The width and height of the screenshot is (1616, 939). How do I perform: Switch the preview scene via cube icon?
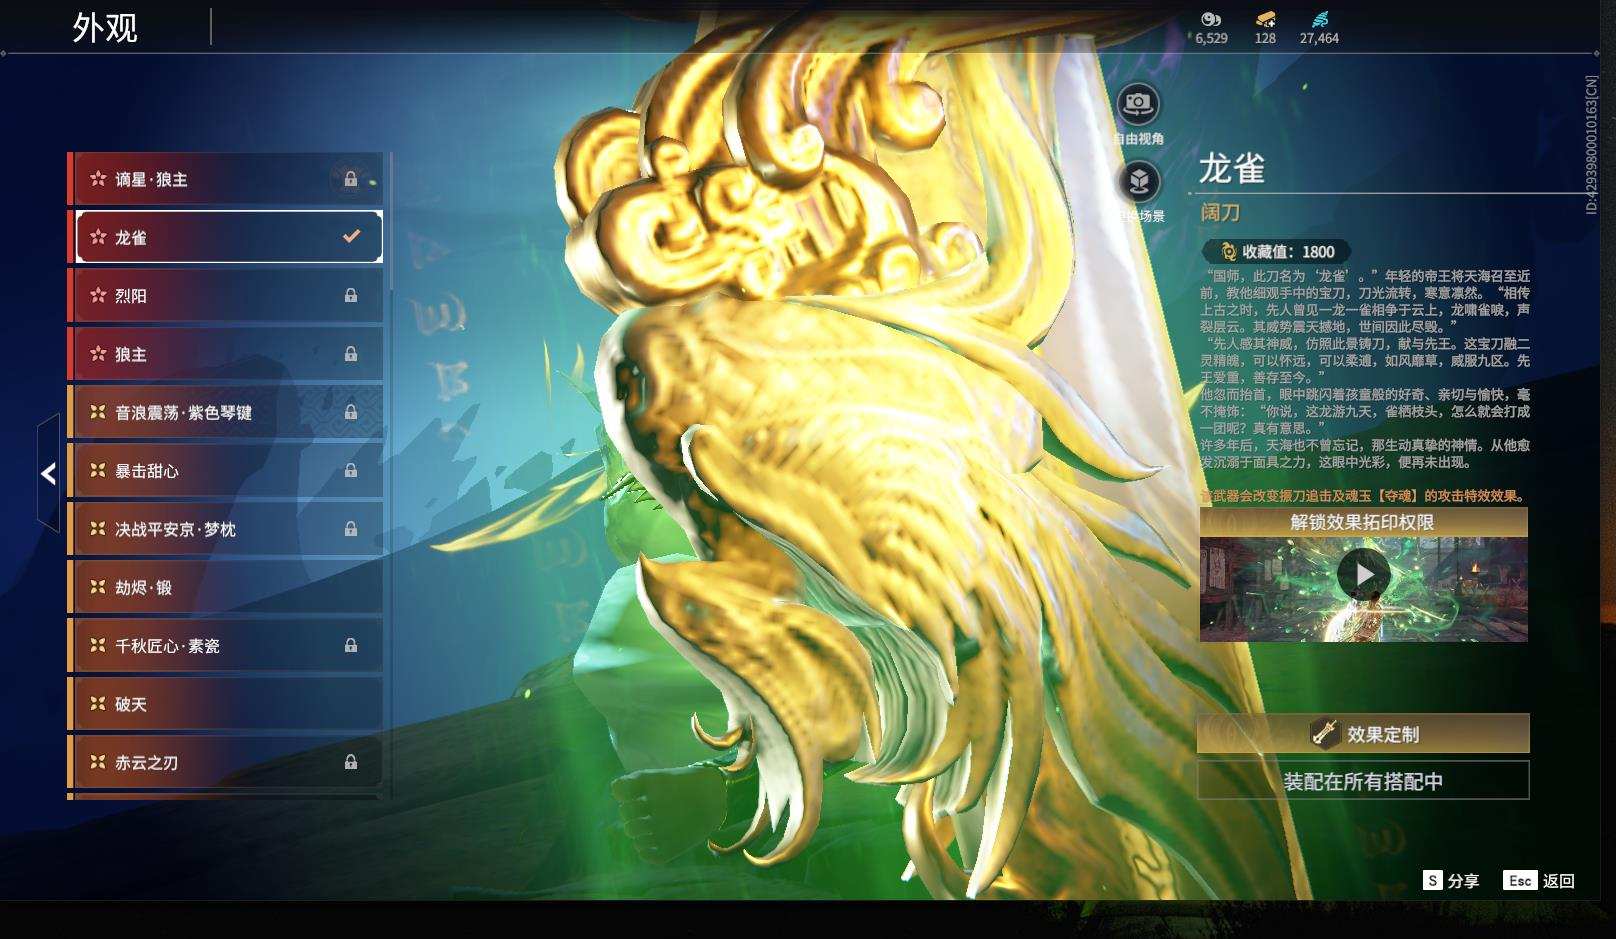1138,181
